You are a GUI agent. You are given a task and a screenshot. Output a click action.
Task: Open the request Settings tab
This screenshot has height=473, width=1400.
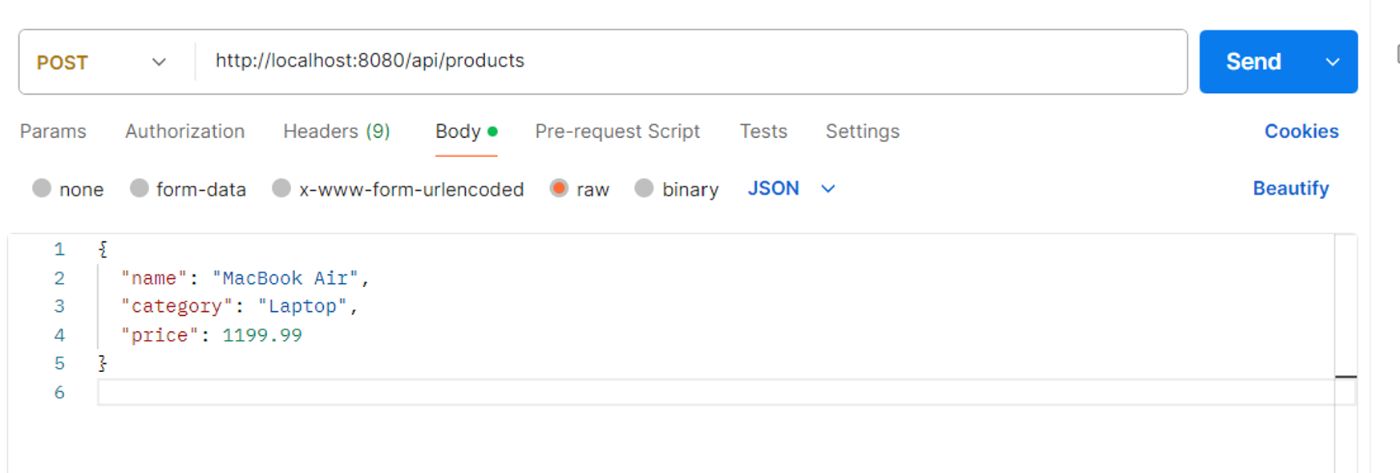[862, 131]
